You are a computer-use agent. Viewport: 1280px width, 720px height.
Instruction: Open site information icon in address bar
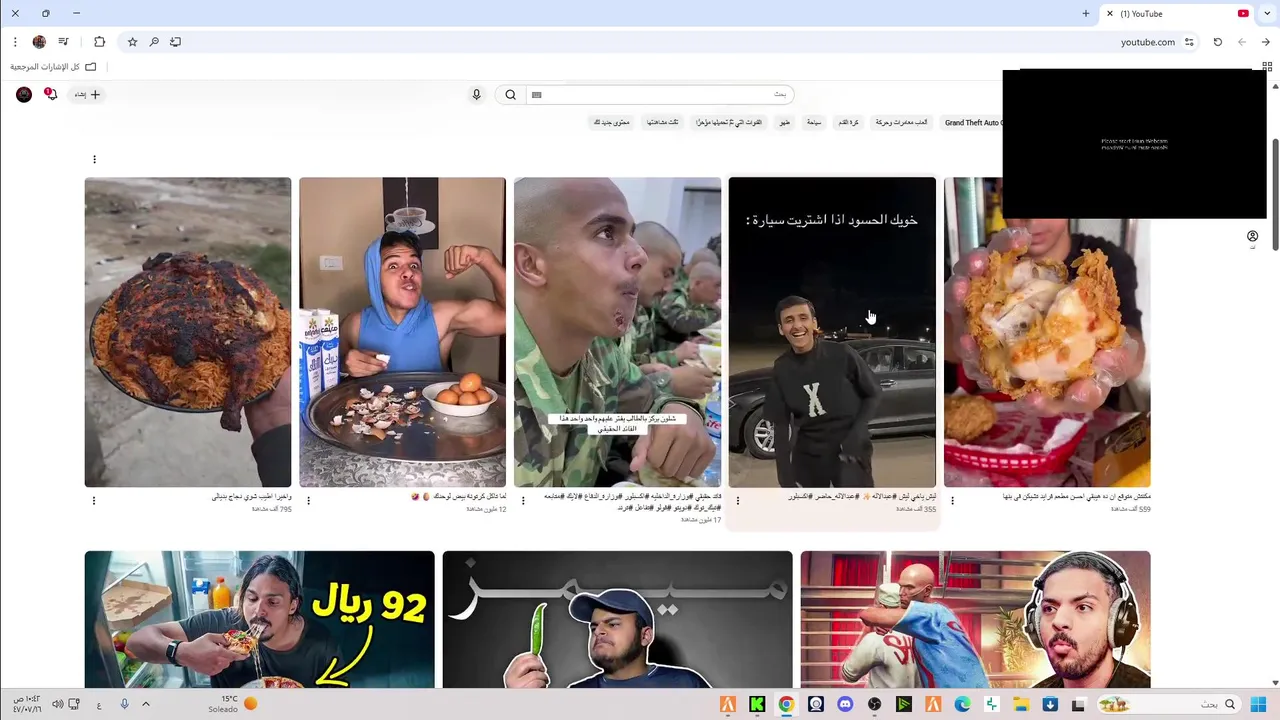(x=1189, y=42)
